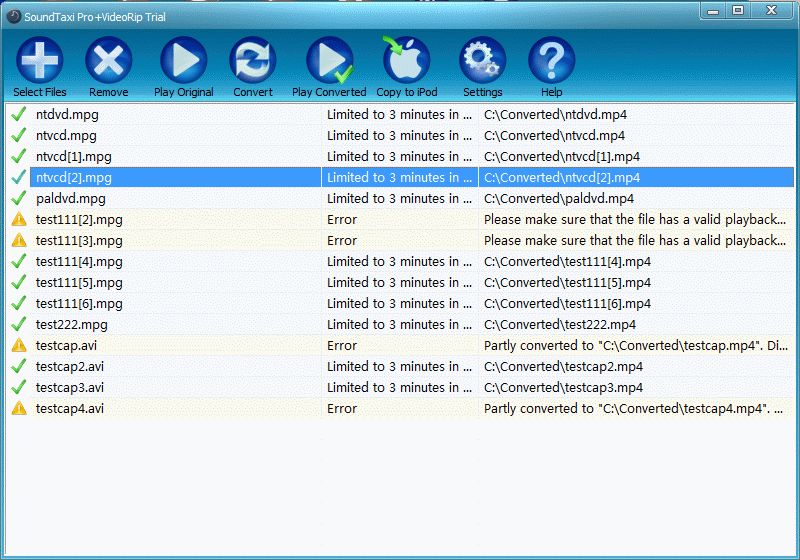800x560 pixels.
Task: Click the green checkmark beside ntvcd.mpg
Action: click(19, 135)
